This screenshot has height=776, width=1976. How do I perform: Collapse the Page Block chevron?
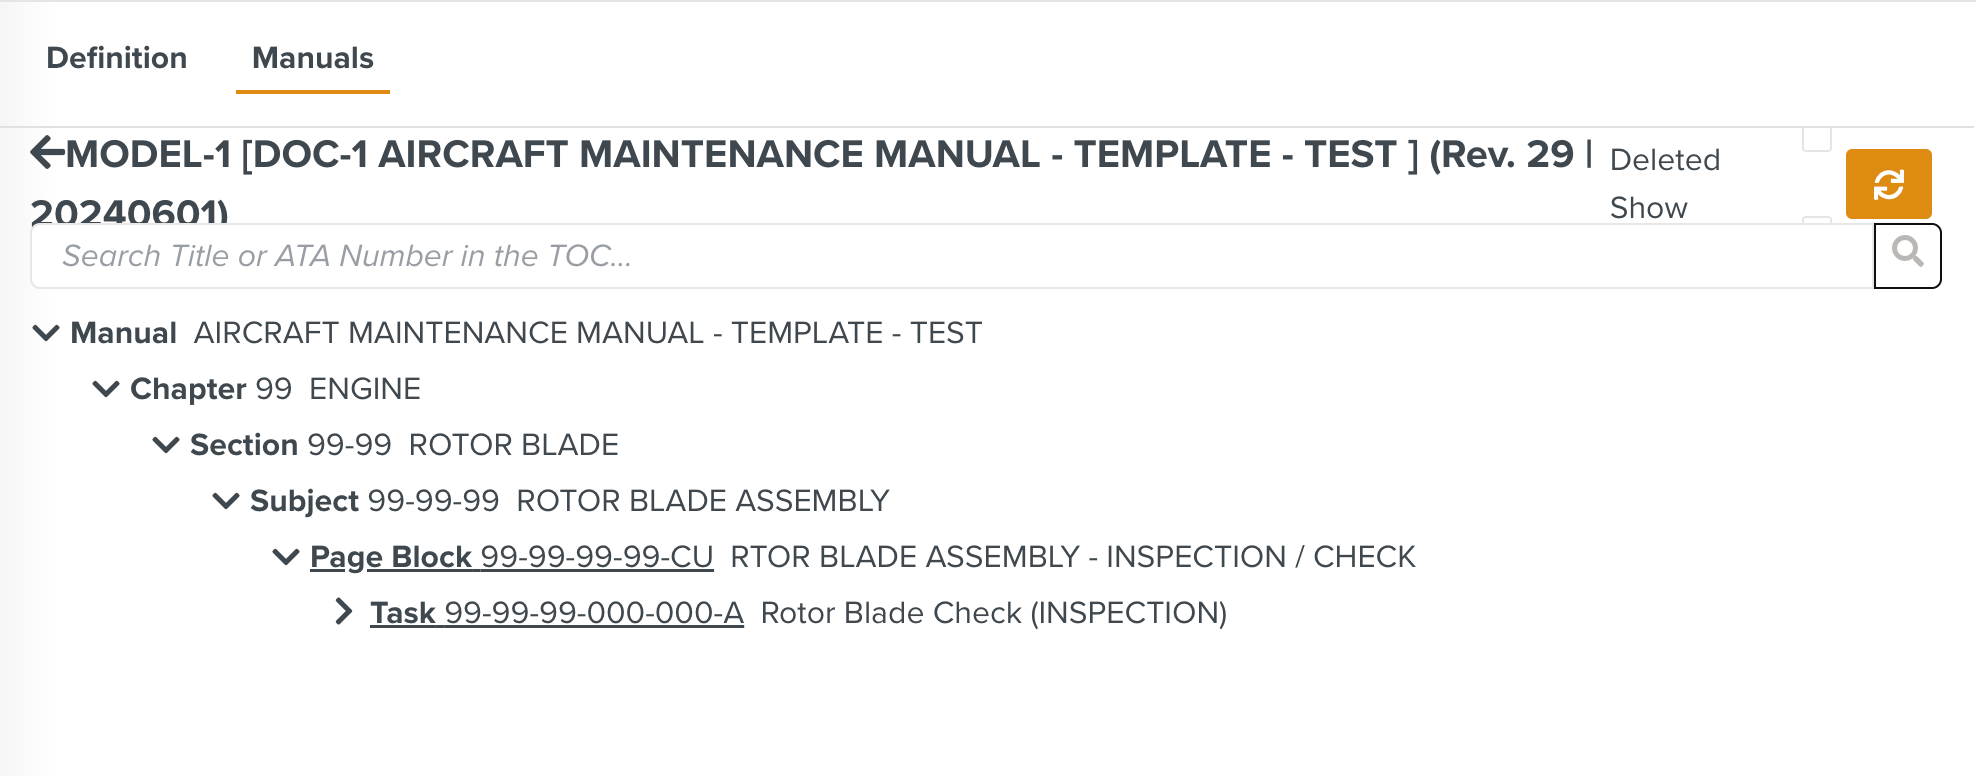click(x=286, y=557)
